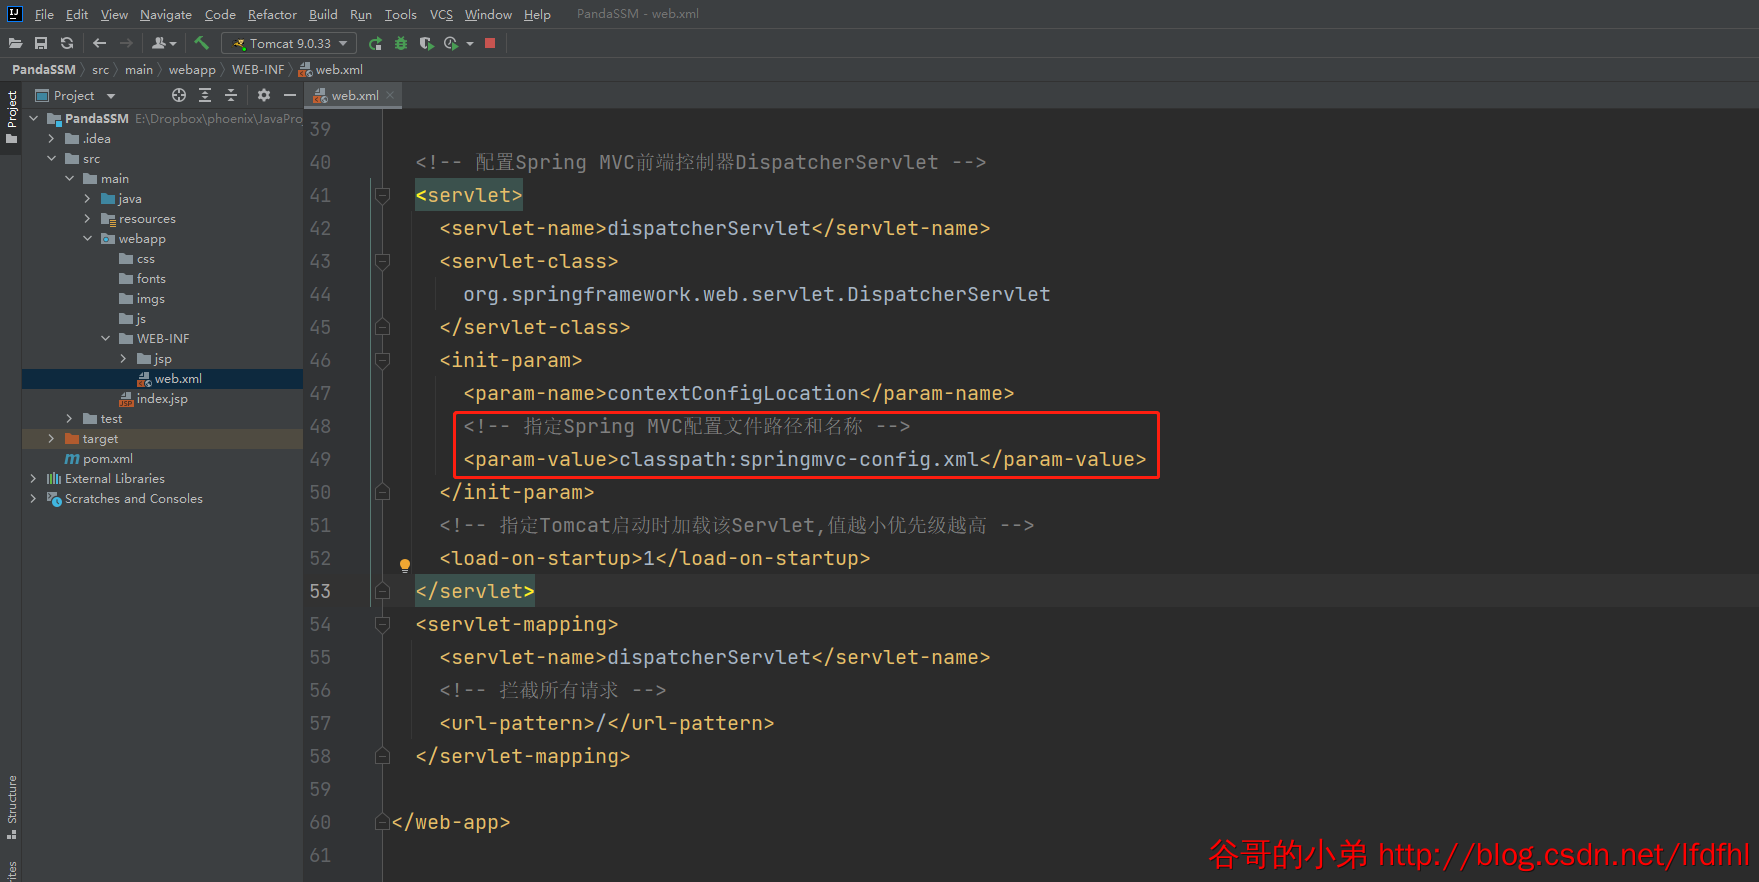This screenshot has width=1759, height=882.
Task: Open the Navigate menu
Action: pos(166,14)
